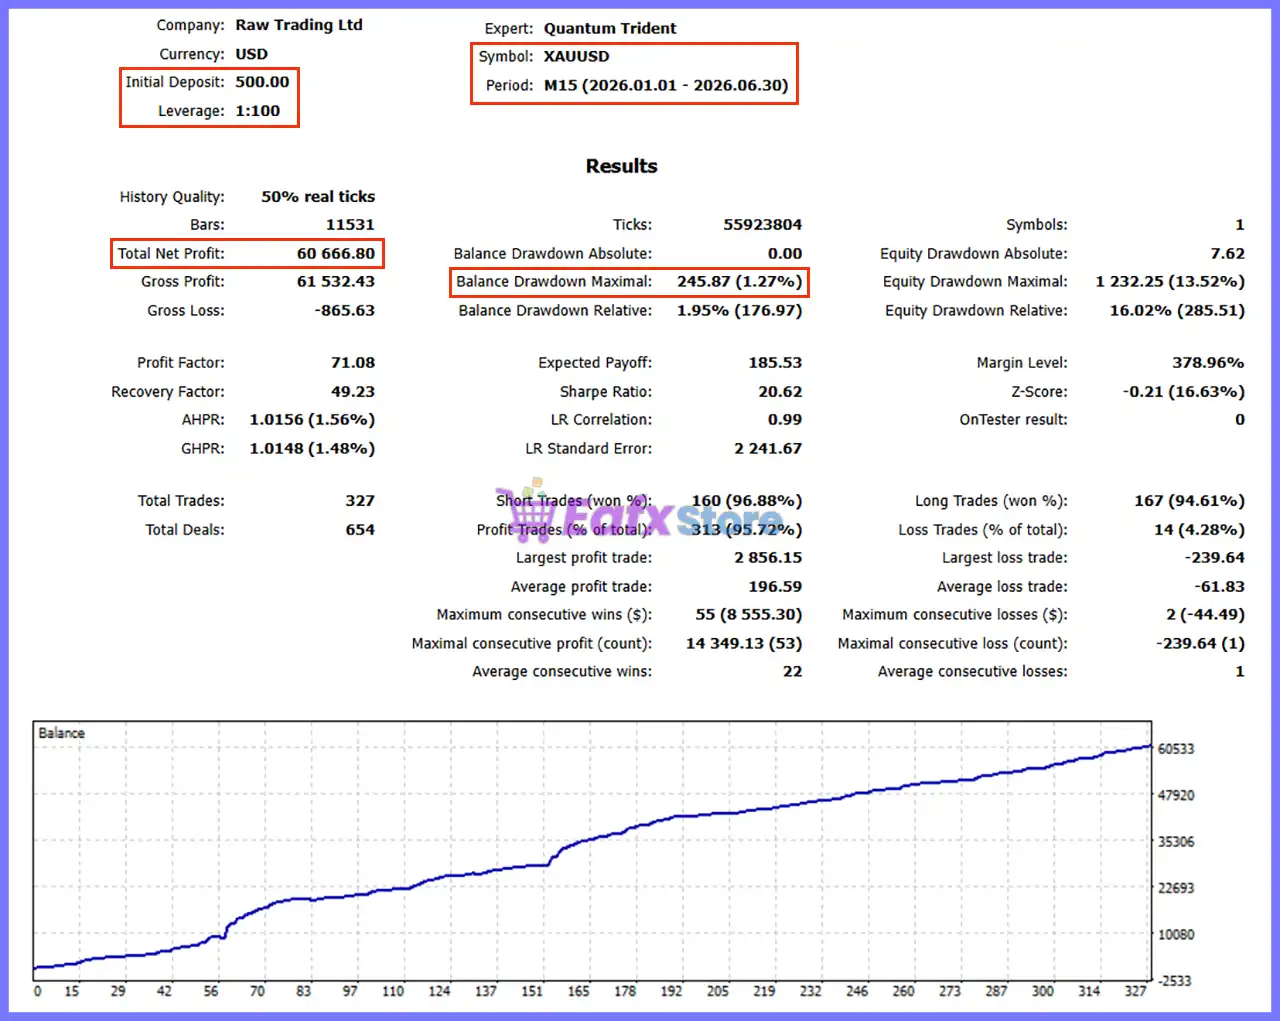Click the -2533 label on chart axis
Image resolution: width=1280 pixels, height=1021 pixels.
pos(1174,981)
